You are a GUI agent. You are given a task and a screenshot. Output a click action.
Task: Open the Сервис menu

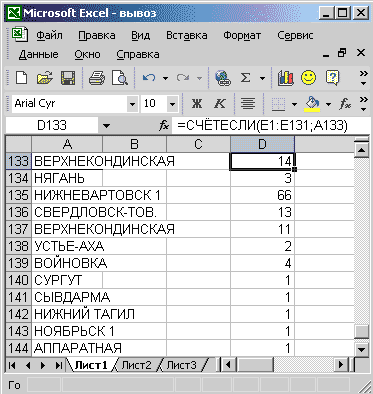click(x=295, y=35)
